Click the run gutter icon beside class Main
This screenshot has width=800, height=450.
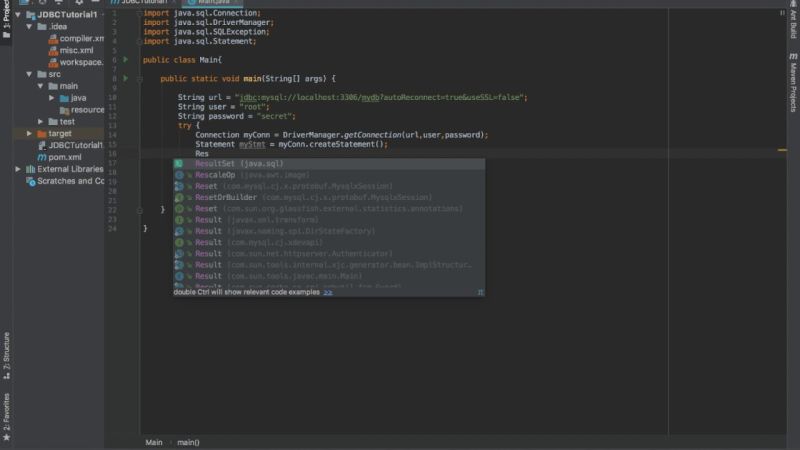(x=126, y=60)
